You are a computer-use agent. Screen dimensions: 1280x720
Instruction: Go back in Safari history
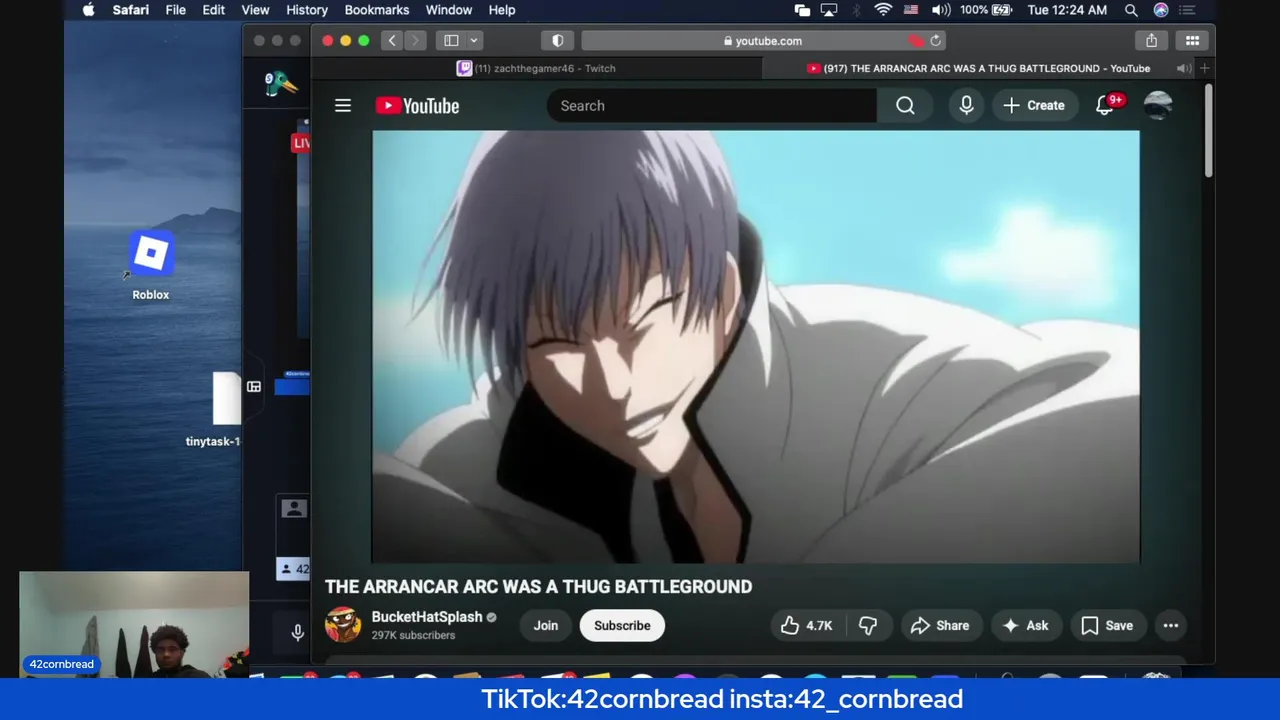point(392,41)
